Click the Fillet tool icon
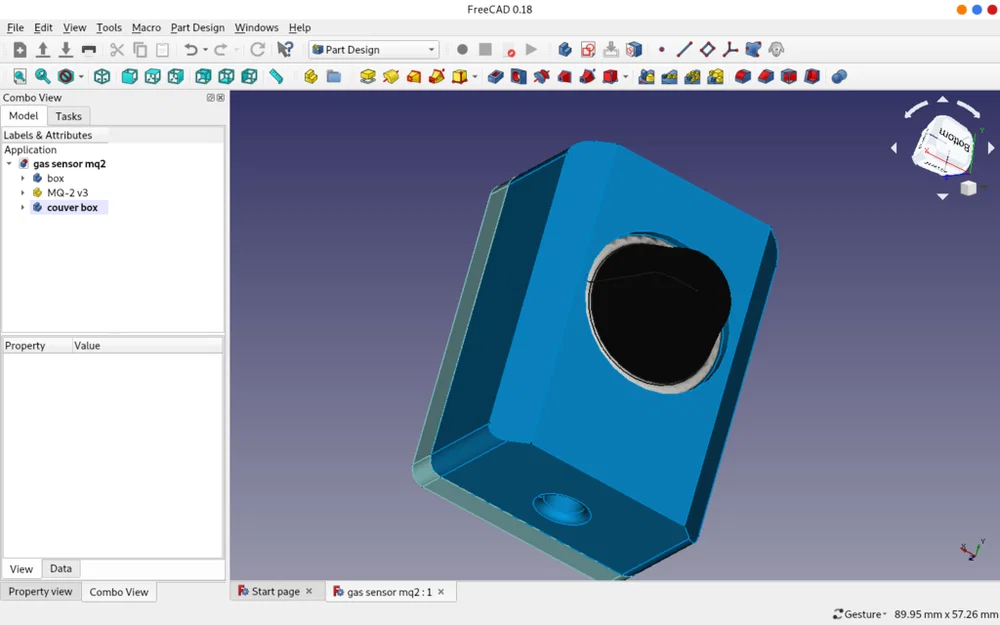This screenshot has height=625, width=1000. coord(743,77)
